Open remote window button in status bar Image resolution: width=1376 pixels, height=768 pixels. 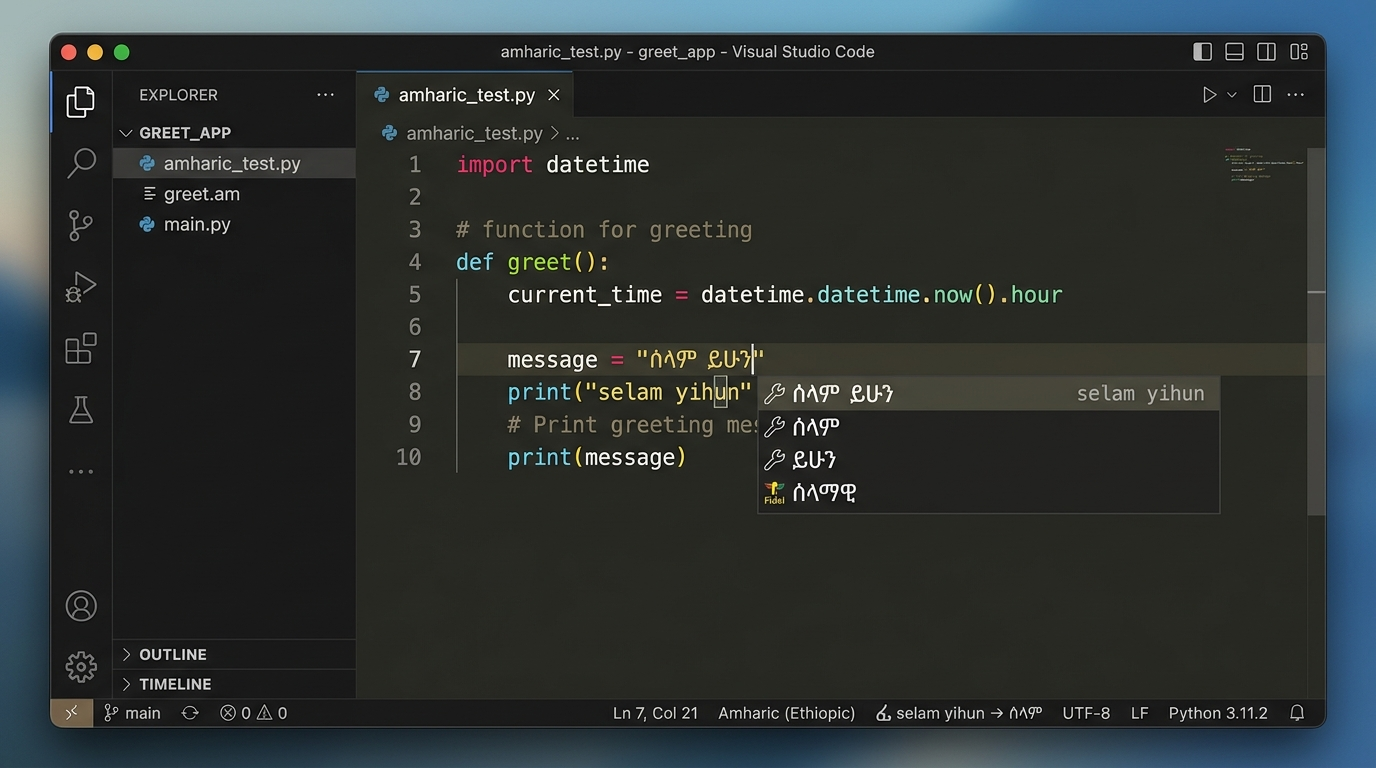click(72, 713)
